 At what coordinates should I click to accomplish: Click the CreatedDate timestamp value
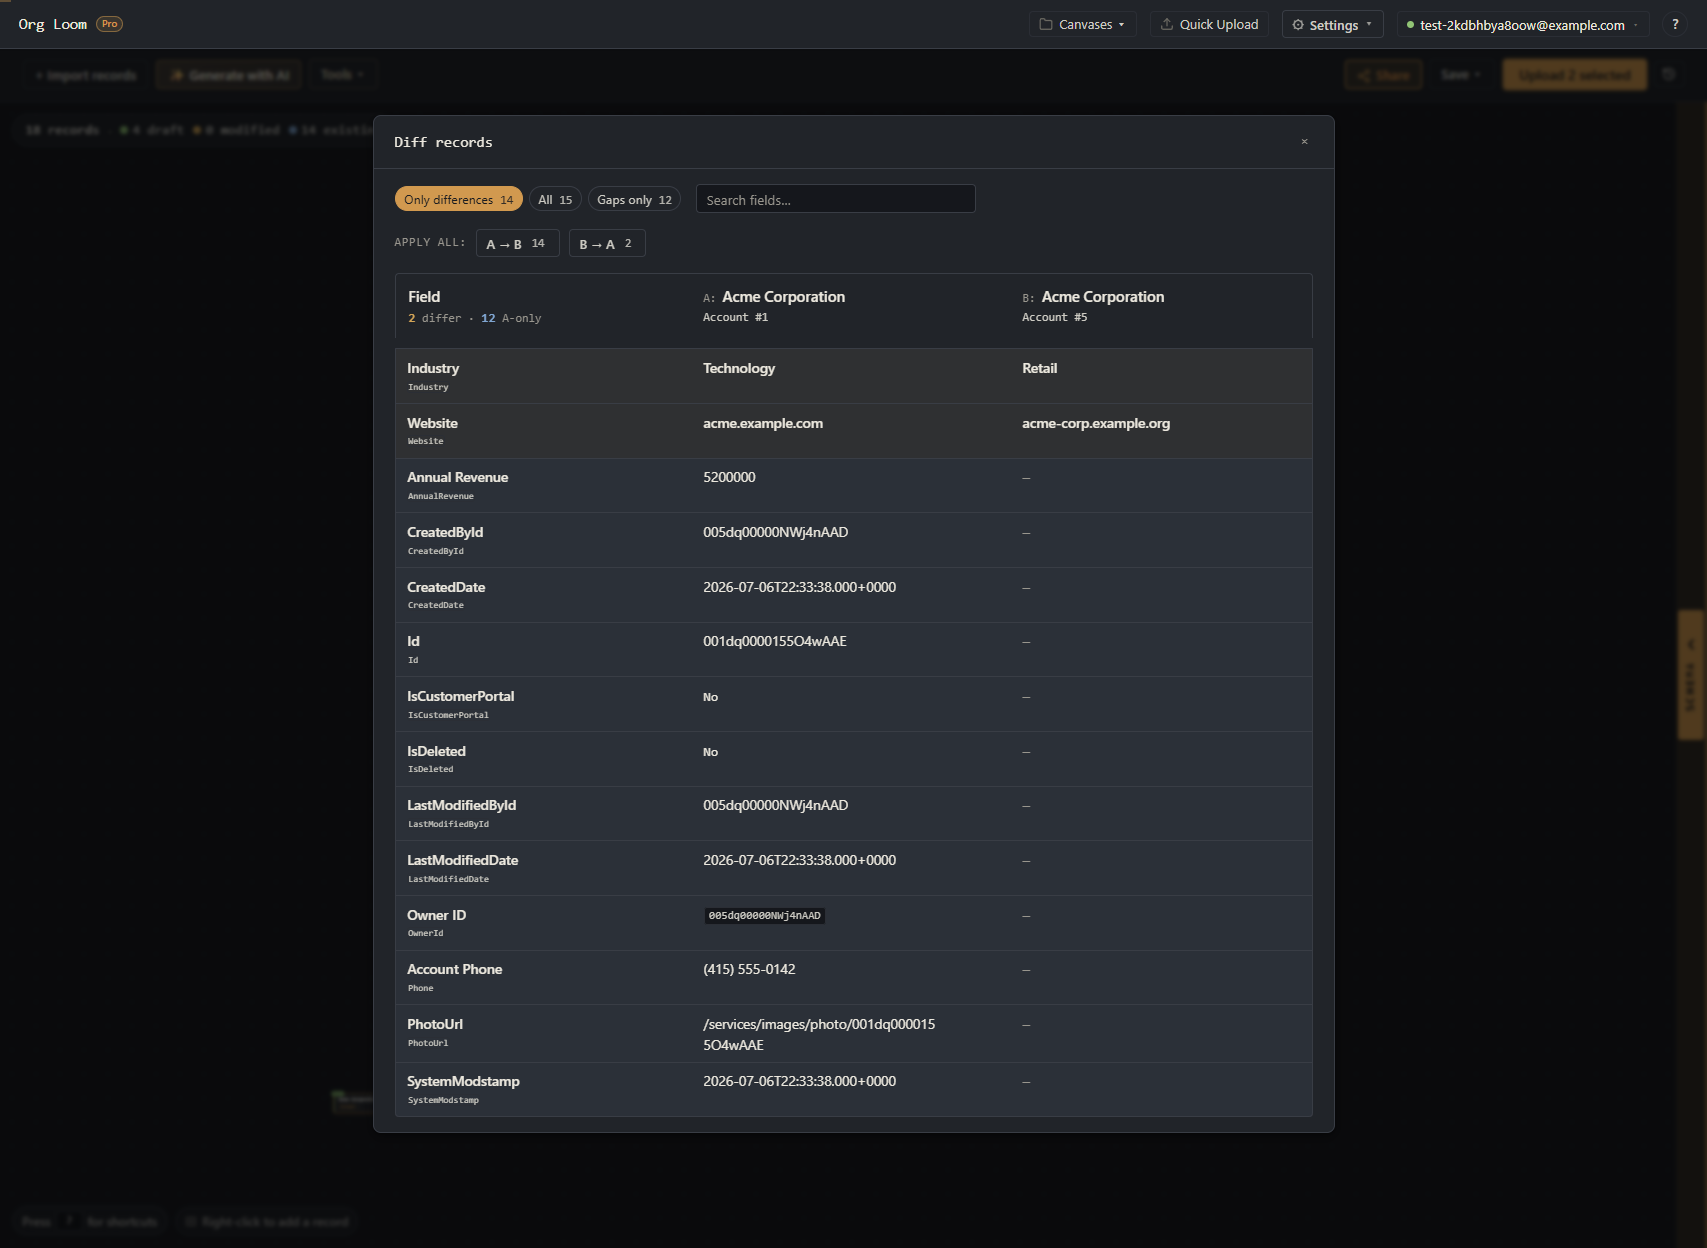click(x=799, y=587)
